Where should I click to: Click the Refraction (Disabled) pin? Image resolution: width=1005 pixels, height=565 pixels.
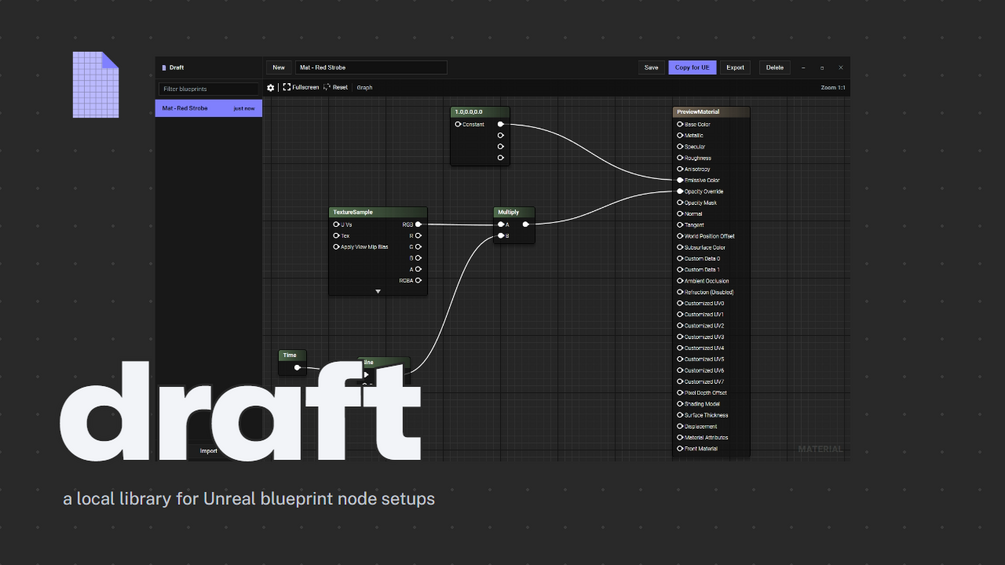point(680,292)
